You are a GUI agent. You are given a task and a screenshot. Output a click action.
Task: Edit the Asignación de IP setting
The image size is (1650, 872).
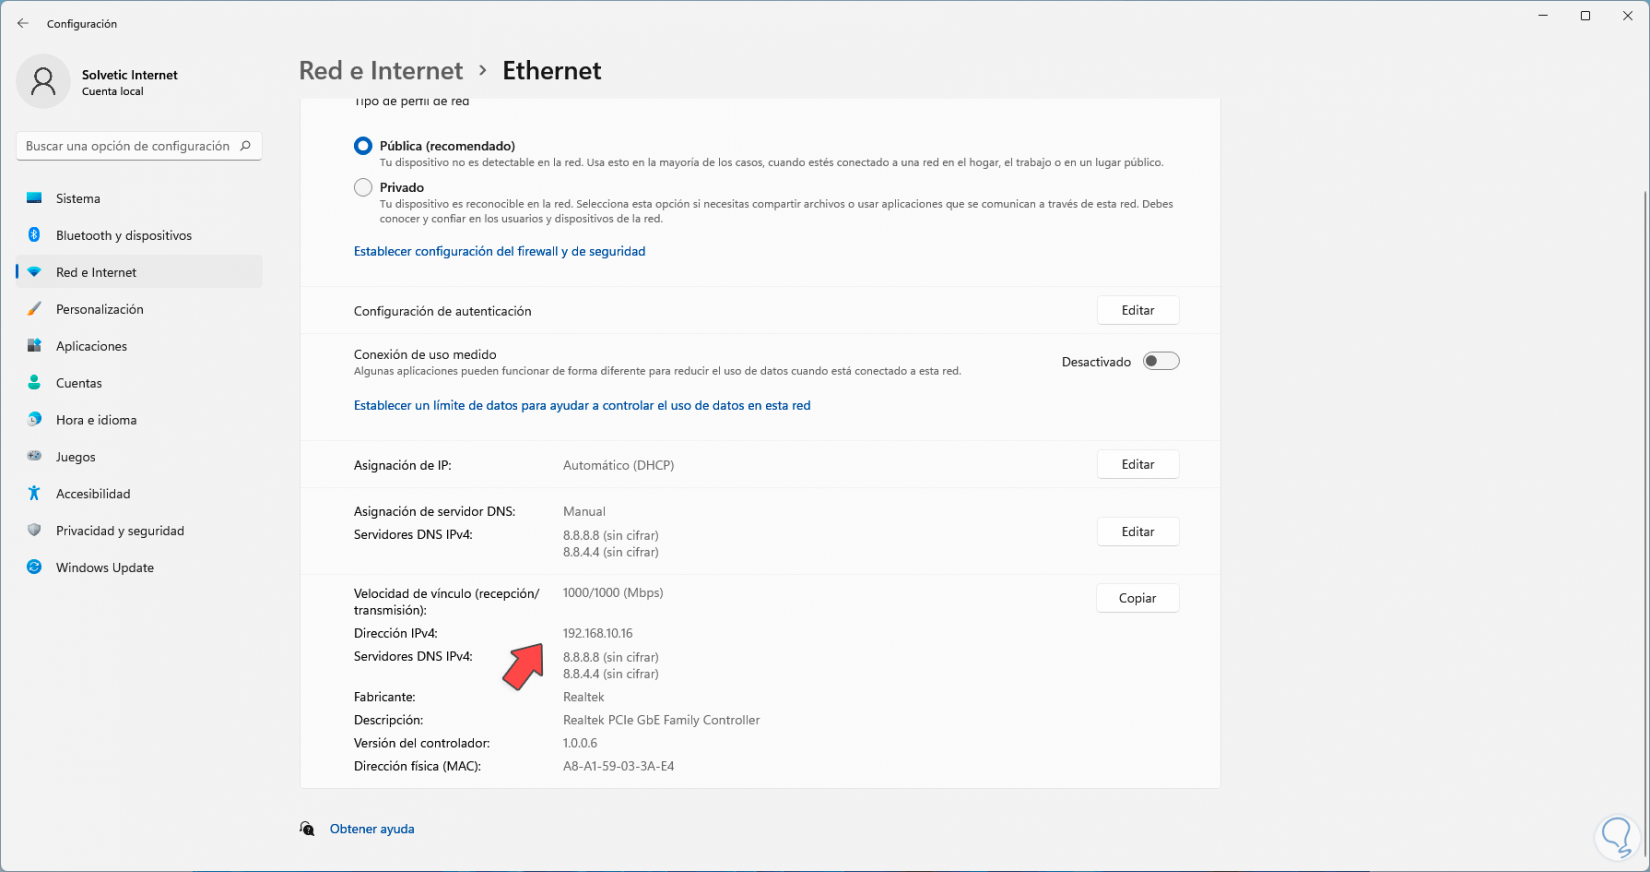point(1137,465)
